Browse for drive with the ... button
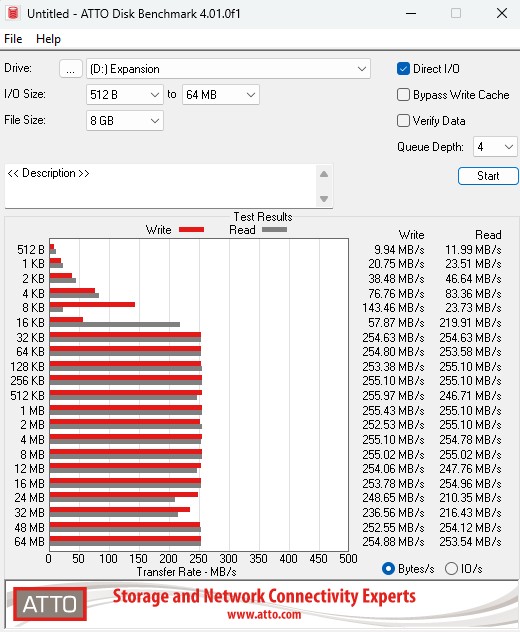 click(x=71, y=69)
